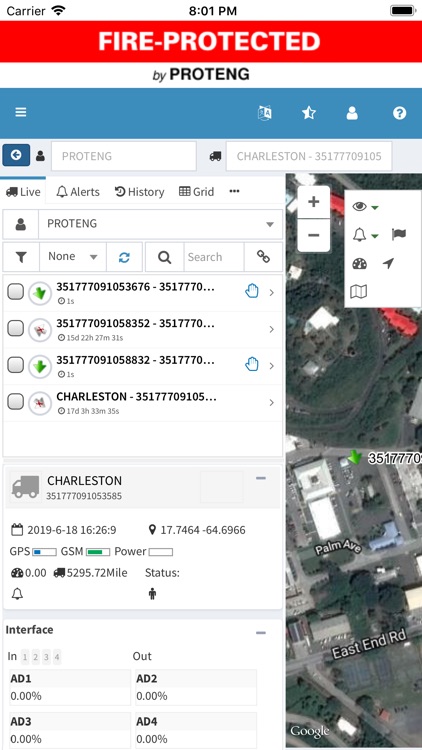422x750 pixels.
Task: Switch to the Grid tab
Action: [196, 192]
